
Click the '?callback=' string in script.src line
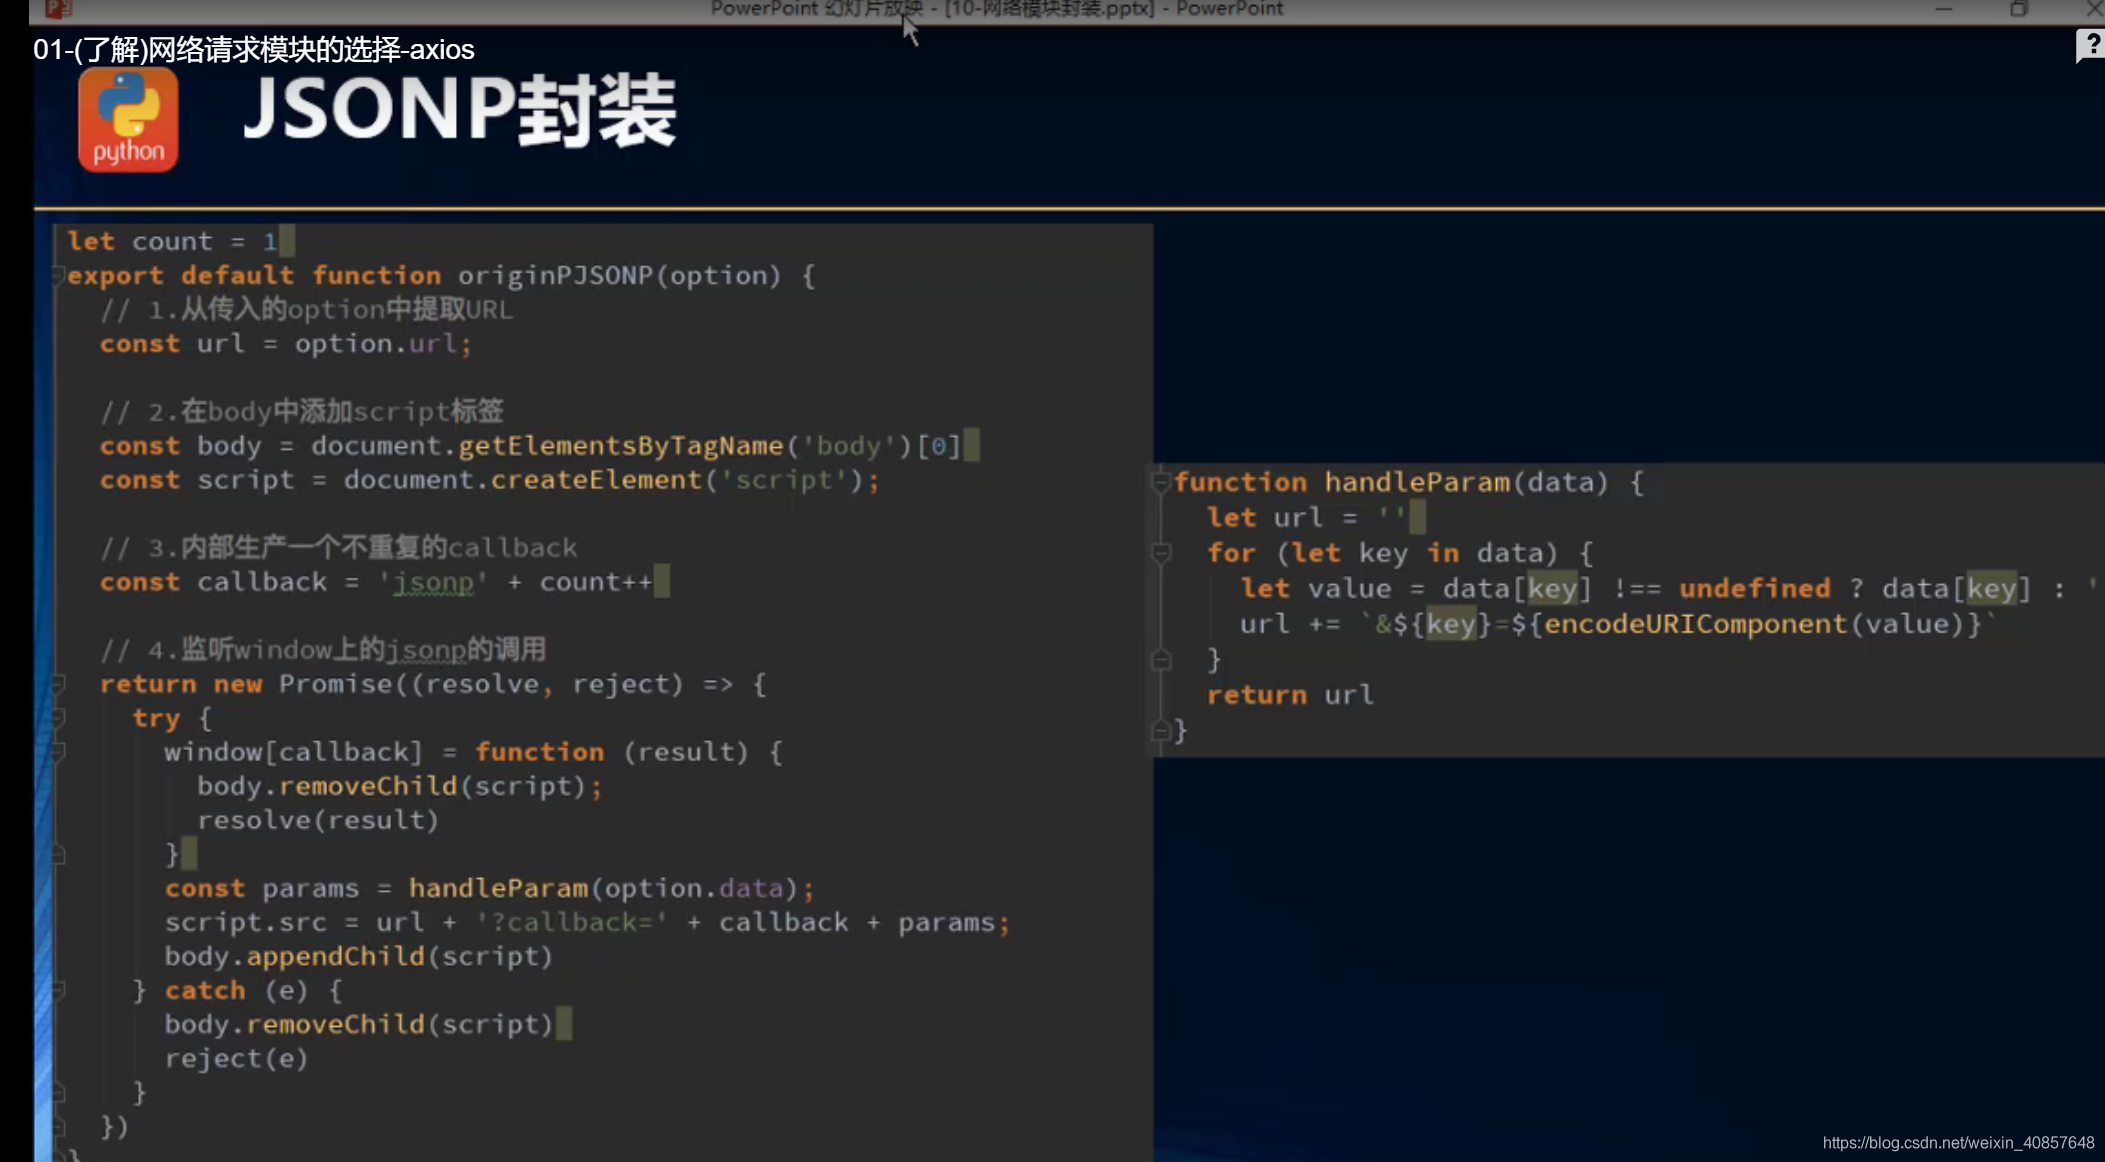pos(571,922)
